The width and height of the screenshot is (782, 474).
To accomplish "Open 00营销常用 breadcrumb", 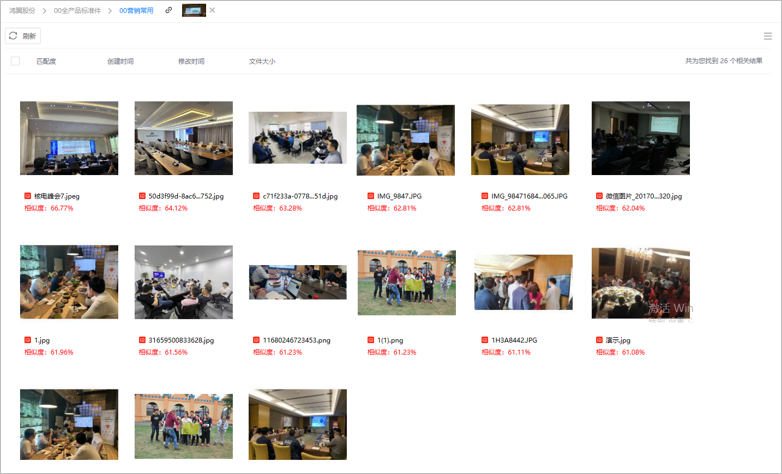I will click(136, 10).
